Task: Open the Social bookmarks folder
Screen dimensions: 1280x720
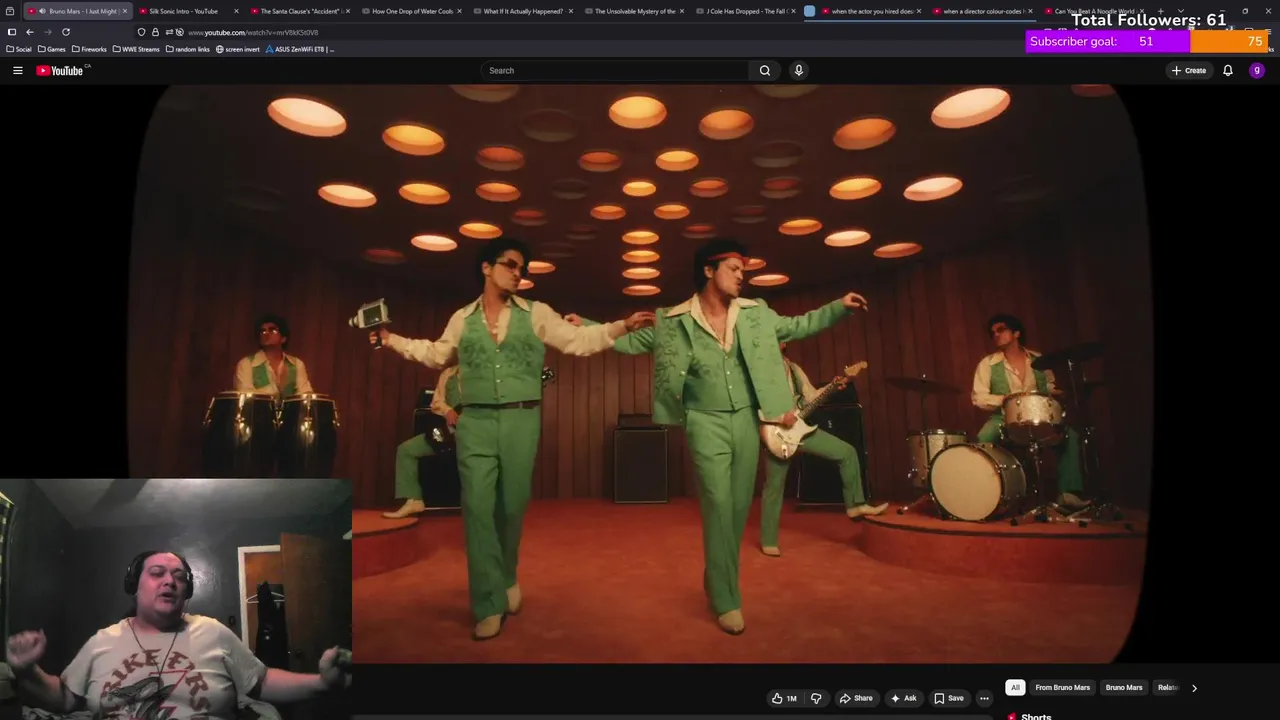Action: coord(19,49)
